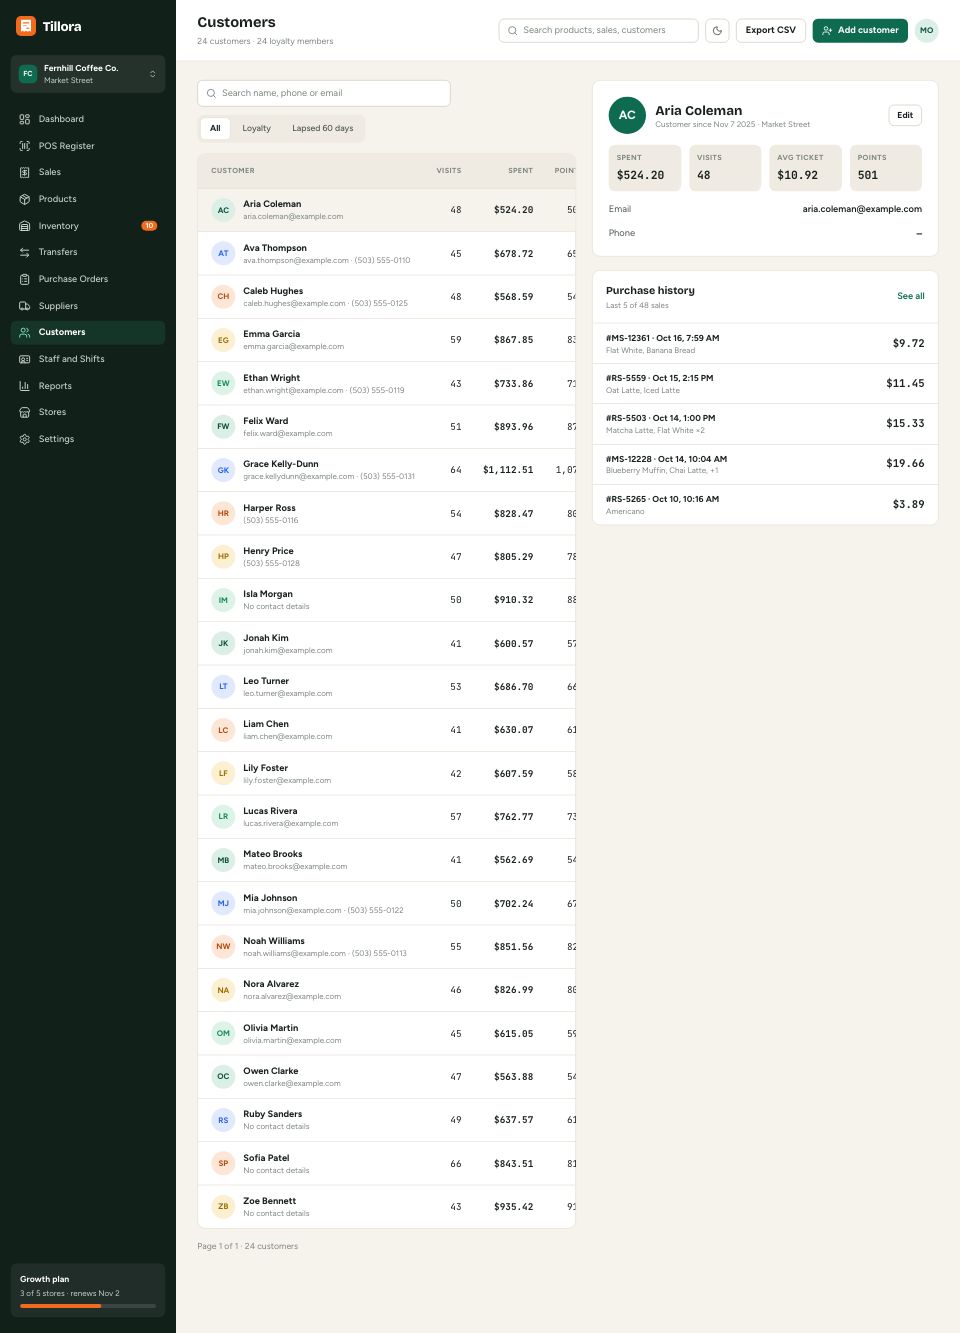Click the SPENT $524.20 stat card
The image size is (960, 1333).
(645, 168)
